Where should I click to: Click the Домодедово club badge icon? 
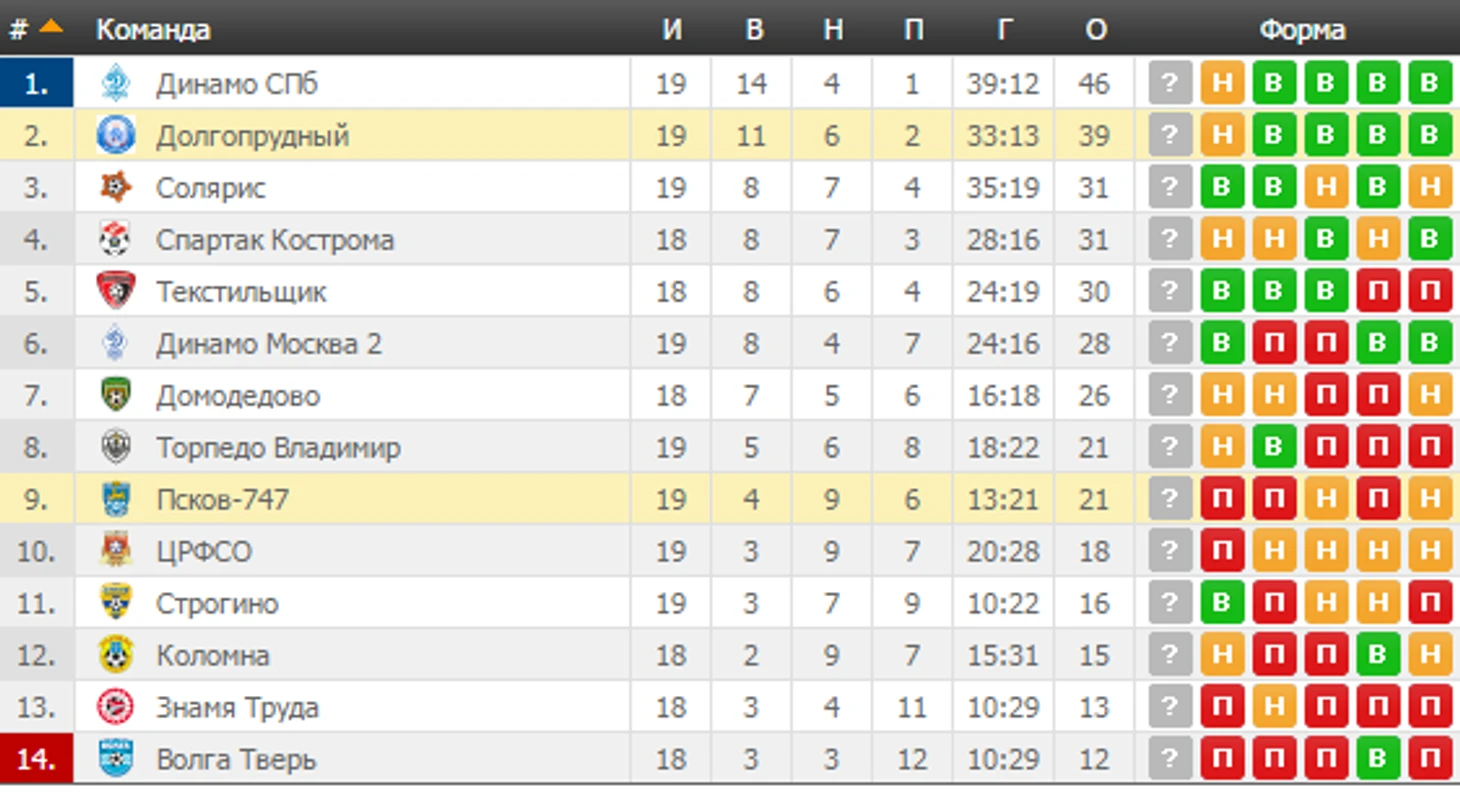point(116,395)
